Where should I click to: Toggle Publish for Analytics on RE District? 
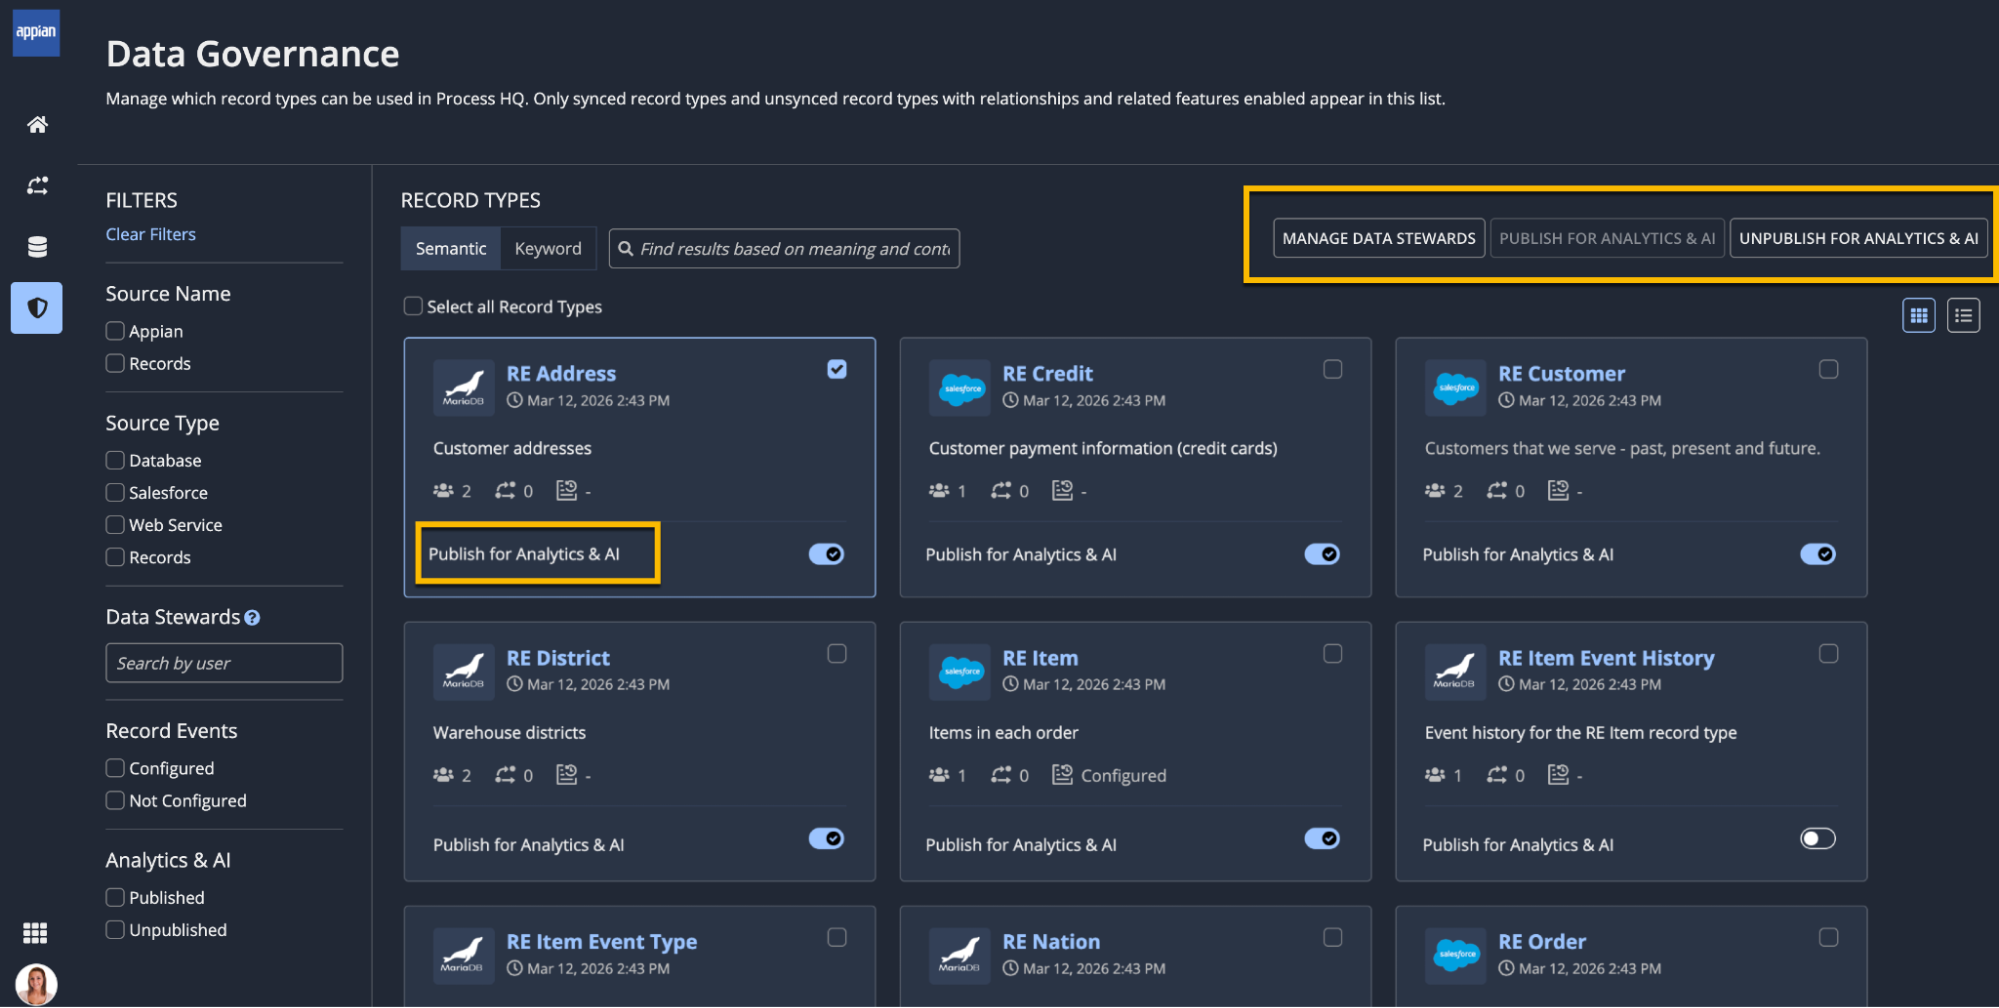pyautogui.click(x=827, y=838)
